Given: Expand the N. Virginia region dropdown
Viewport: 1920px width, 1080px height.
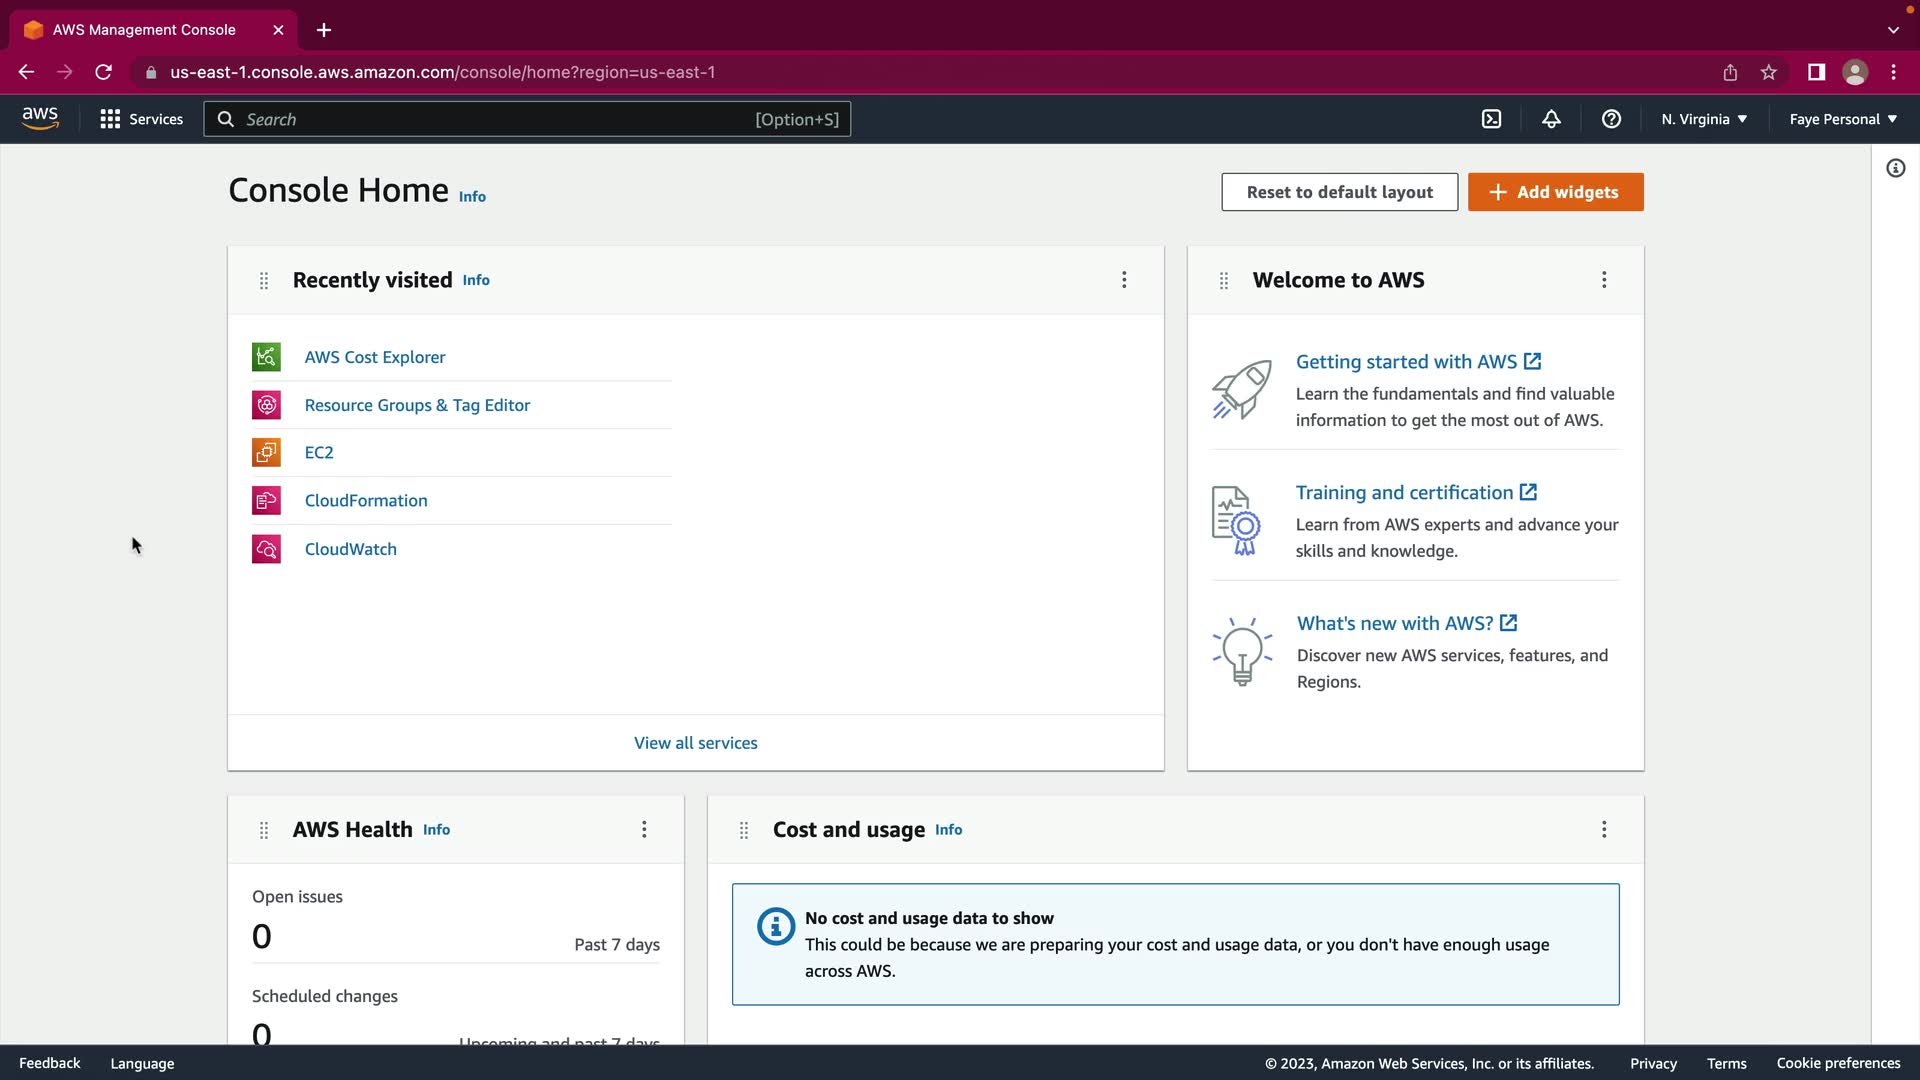Looking at the screenshot, I should point(1704,119).
